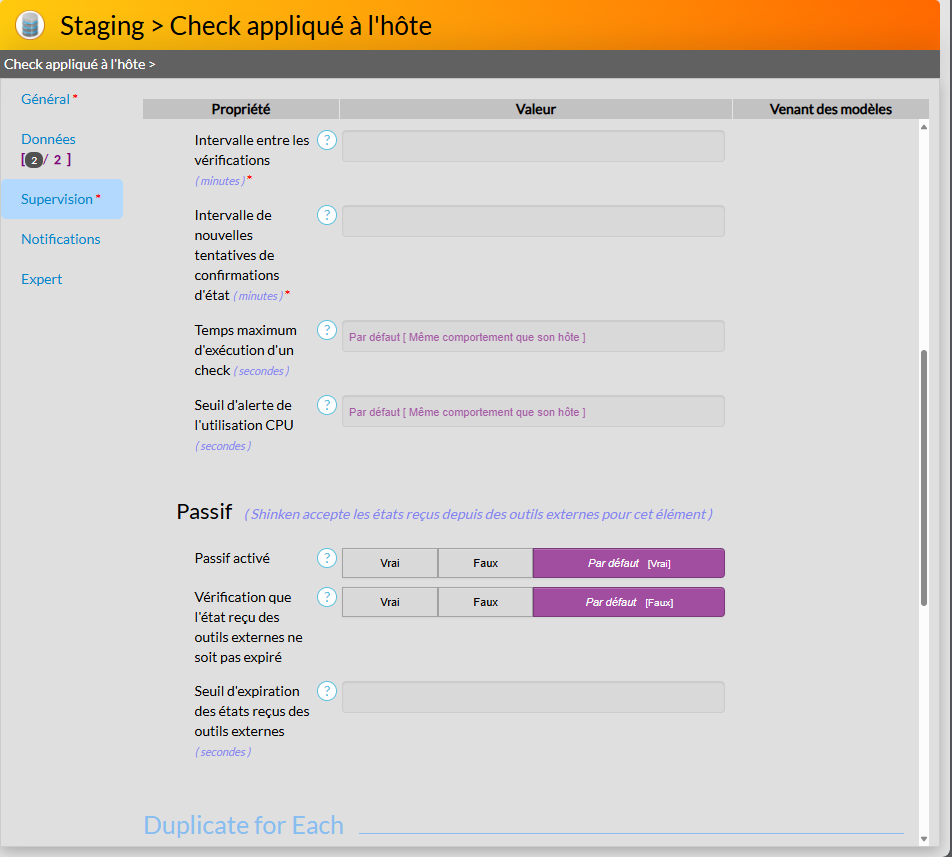Show help for Seuil d'alerte CPU
Image resolution: width=952 pixels, height=857 pixels.
pos(326,405)
